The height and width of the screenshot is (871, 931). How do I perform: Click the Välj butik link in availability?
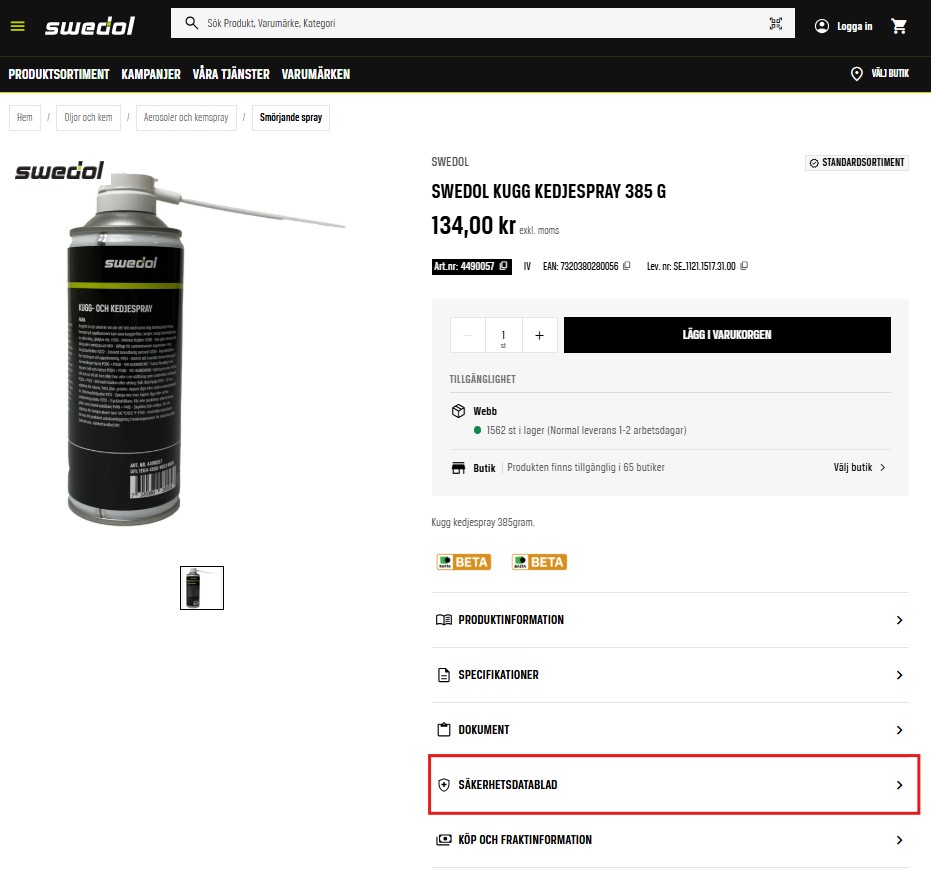pyautogui.click(x=859, y=467)
